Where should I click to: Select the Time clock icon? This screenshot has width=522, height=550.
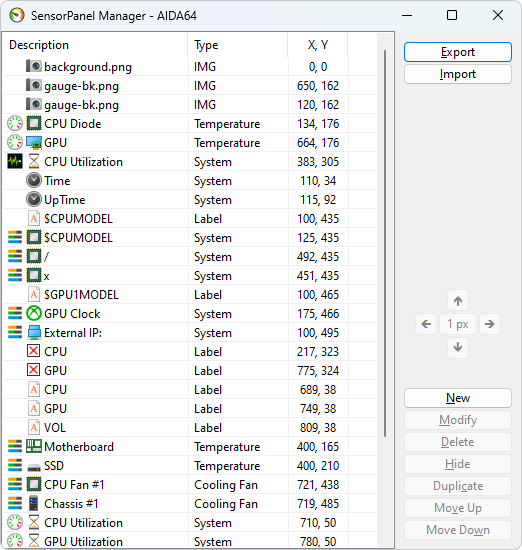tap(34, 180)
